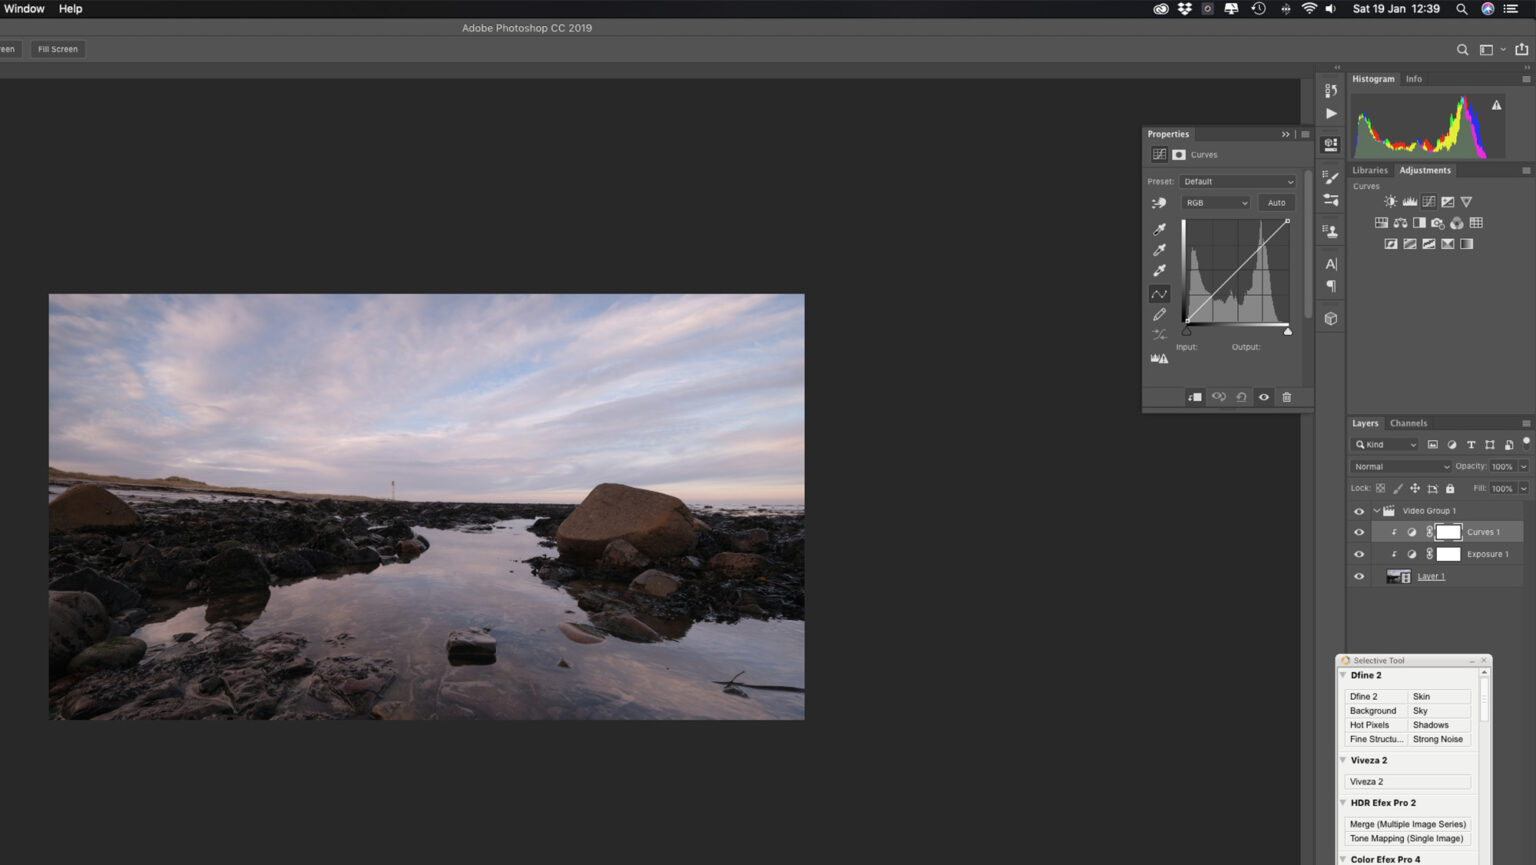Hide the Exposure 1 adjustment layer

(1359, 553)
